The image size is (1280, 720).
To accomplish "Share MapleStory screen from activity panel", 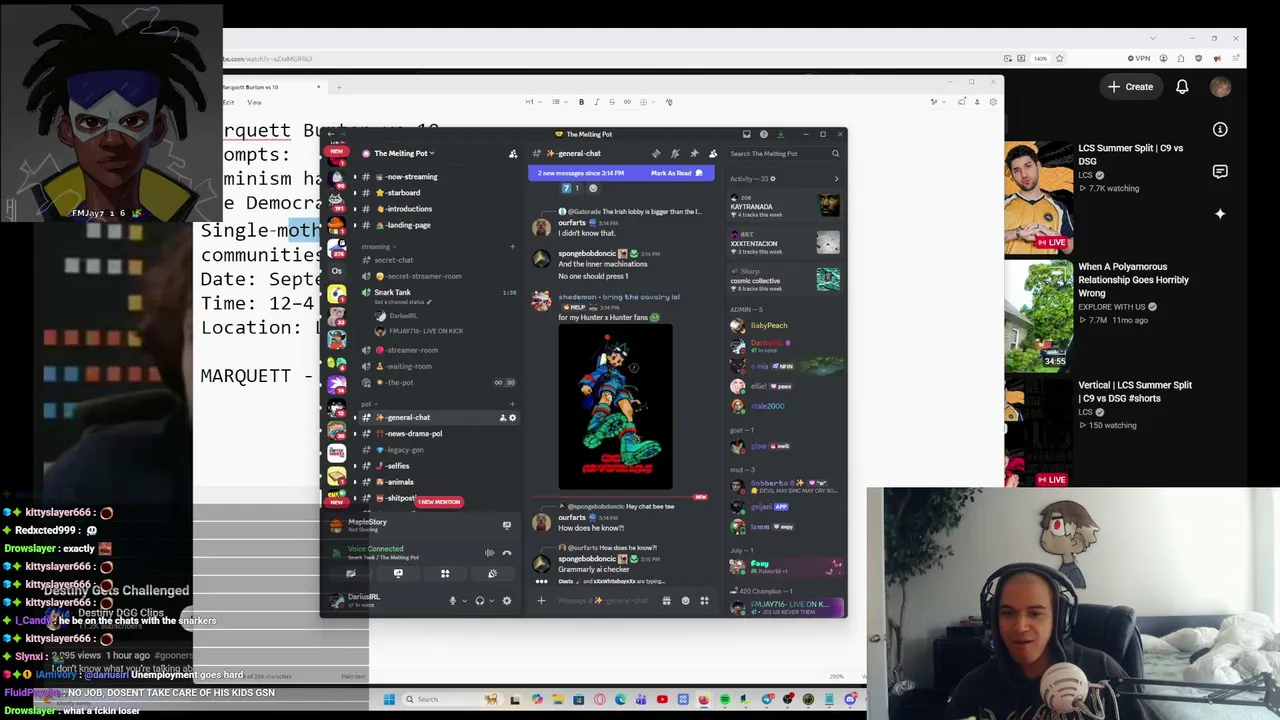I will [x=507, y=525].
